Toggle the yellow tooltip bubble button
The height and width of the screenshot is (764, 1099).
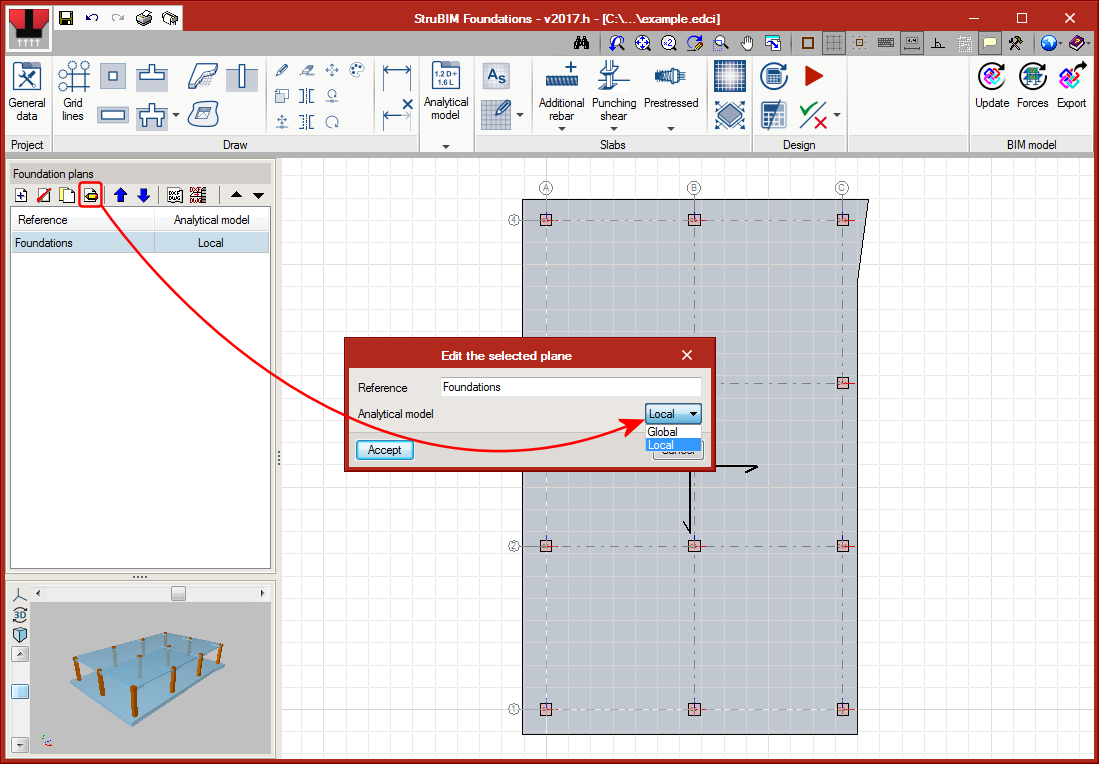989,43
